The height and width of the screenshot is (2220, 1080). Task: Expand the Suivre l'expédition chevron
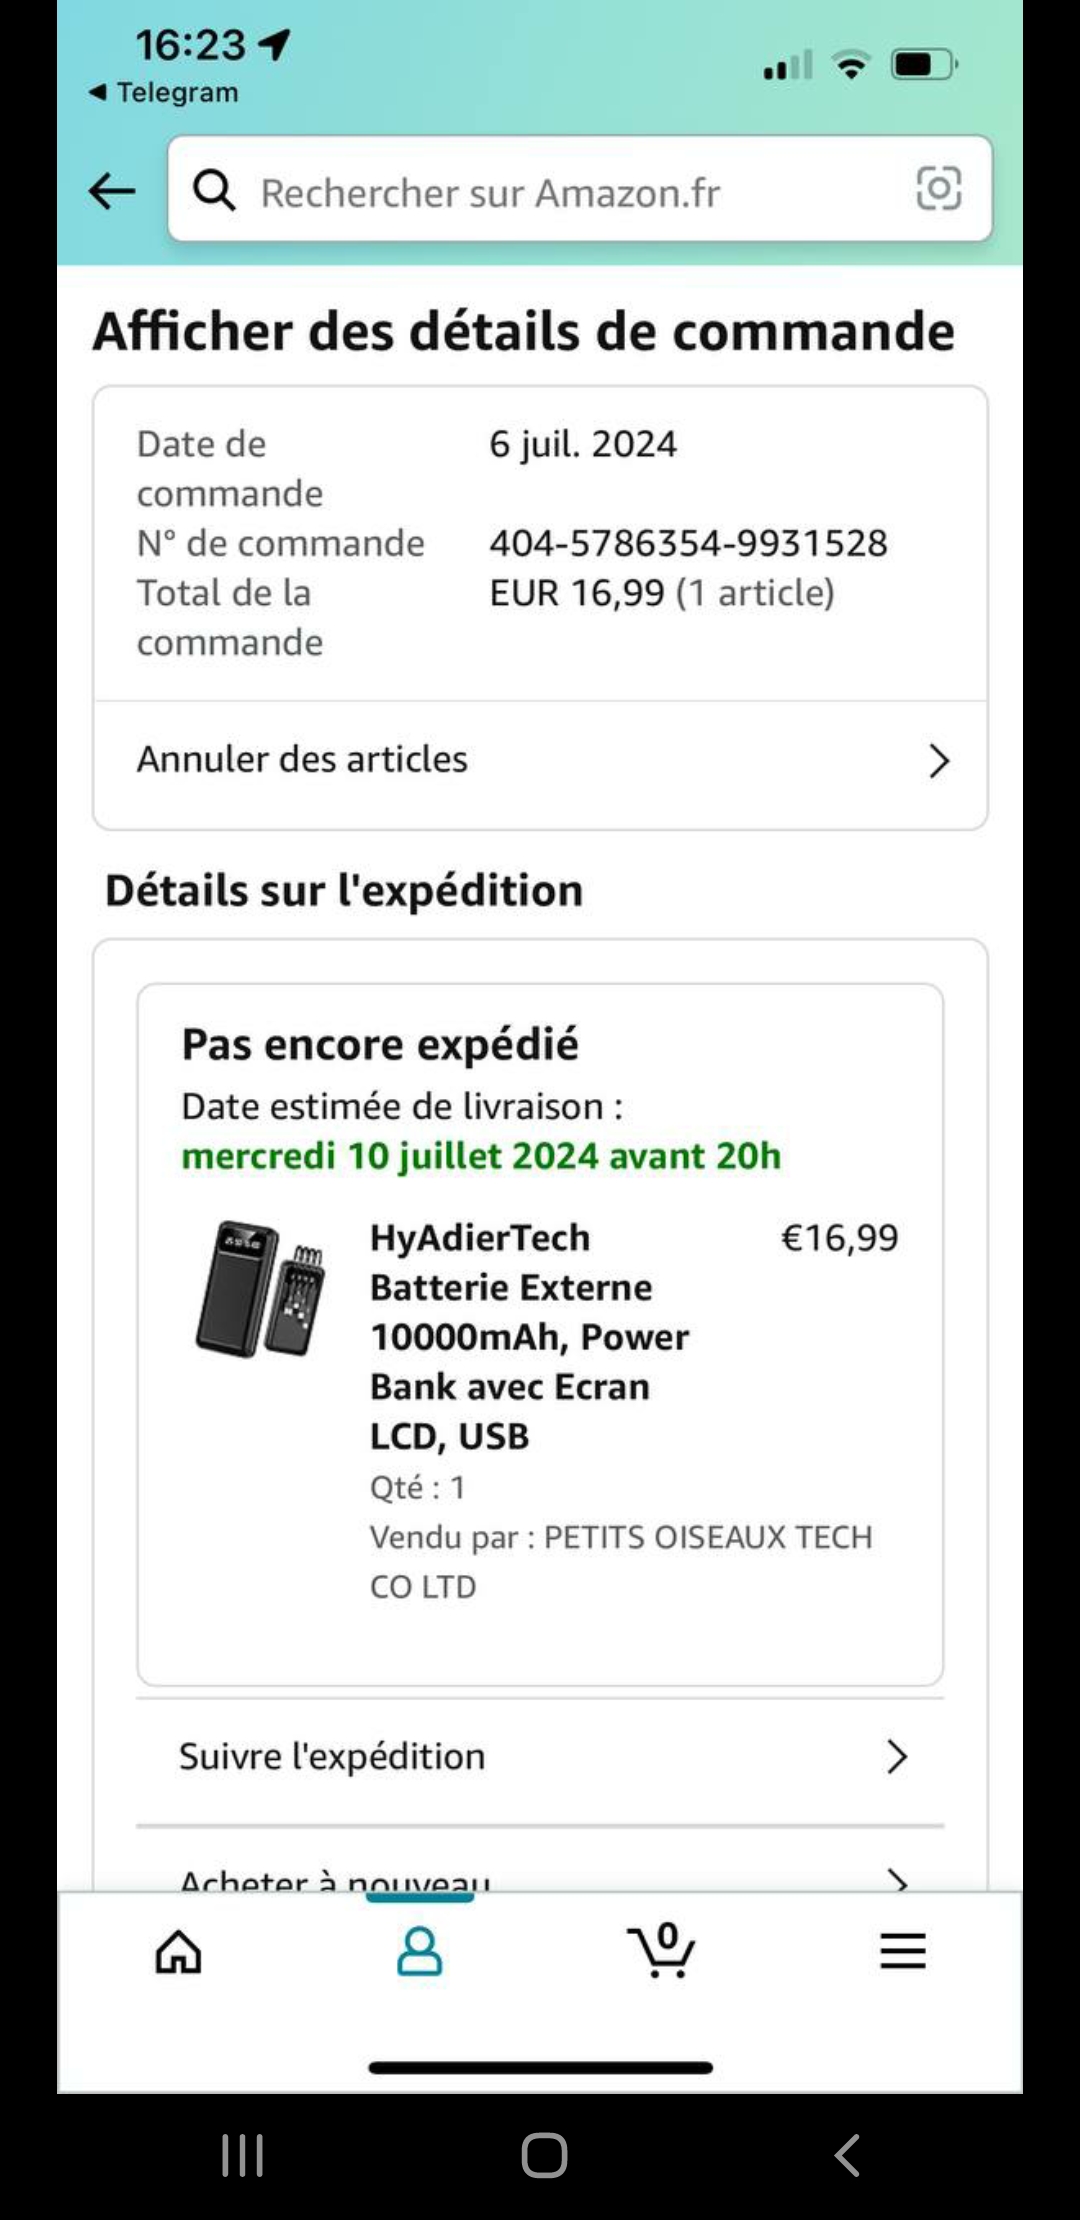tap(897, 1756)
